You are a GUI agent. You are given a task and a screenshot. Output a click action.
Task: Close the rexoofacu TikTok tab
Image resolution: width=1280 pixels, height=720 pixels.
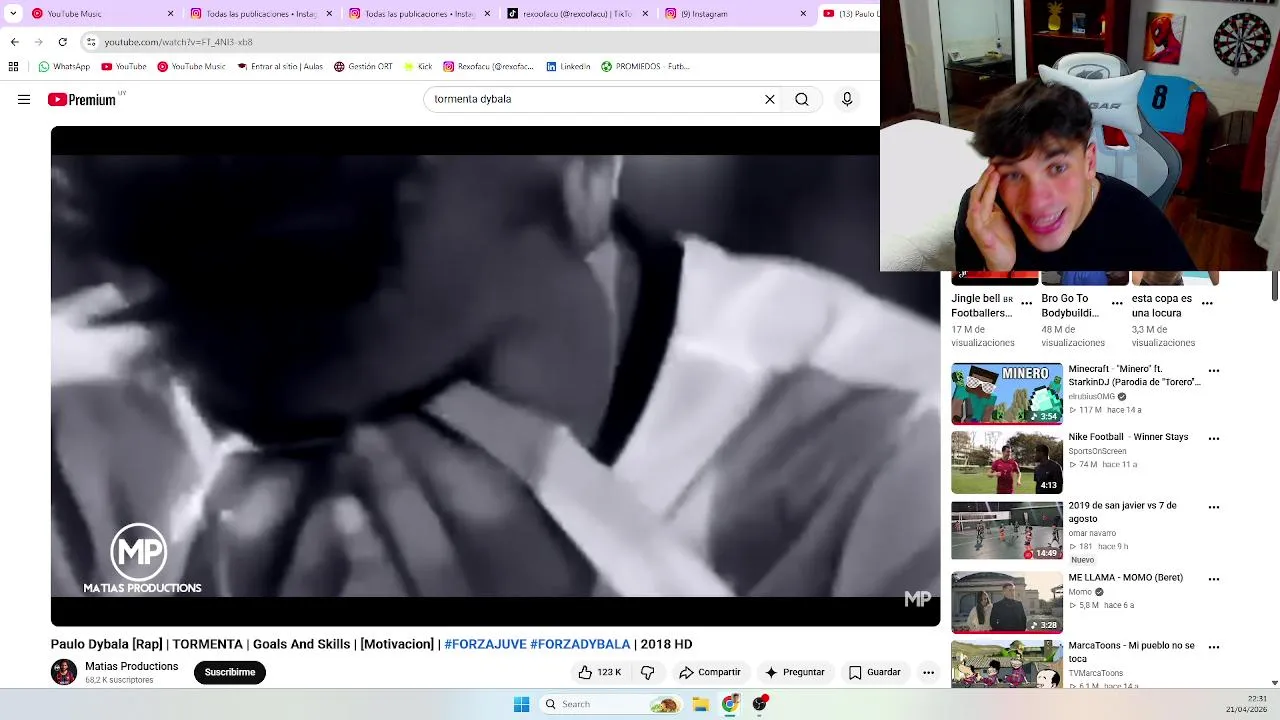(x=645, y=14)
